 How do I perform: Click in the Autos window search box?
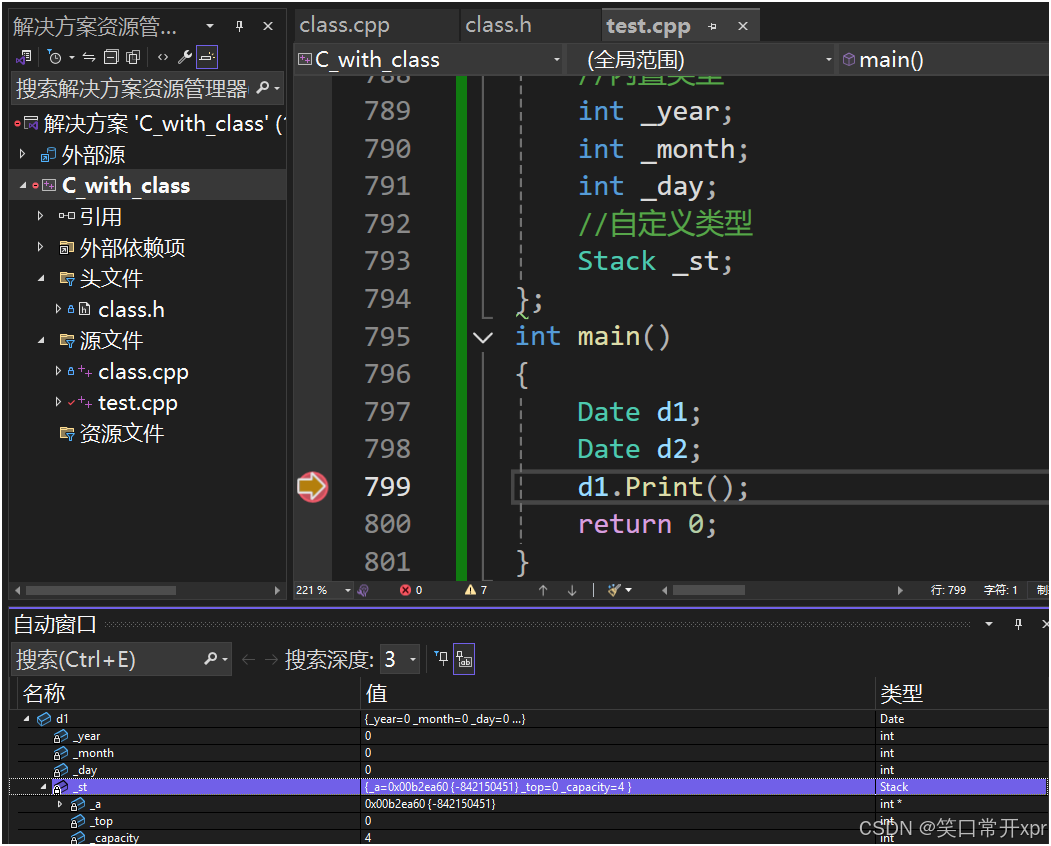[x=107, y=660]
